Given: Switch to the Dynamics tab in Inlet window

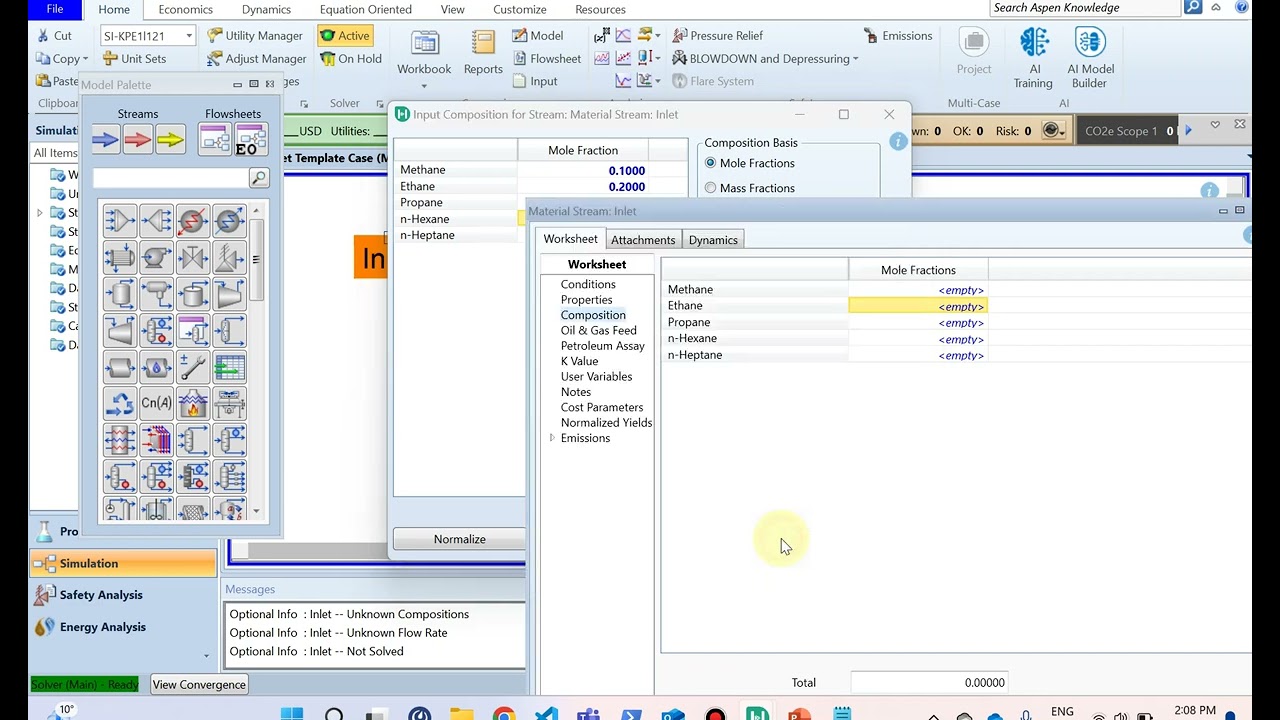Looking at the screenshot, I should click(713, 240).
